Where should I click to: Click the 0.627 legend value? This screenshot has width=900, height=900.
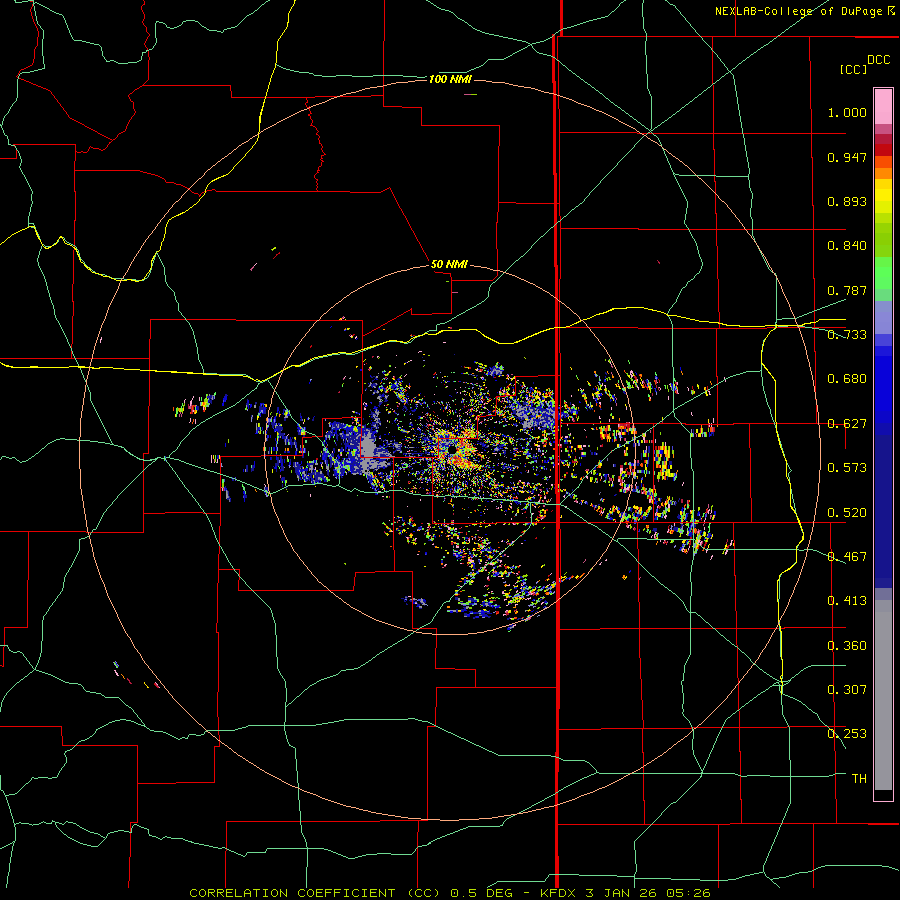pos(847,424)
